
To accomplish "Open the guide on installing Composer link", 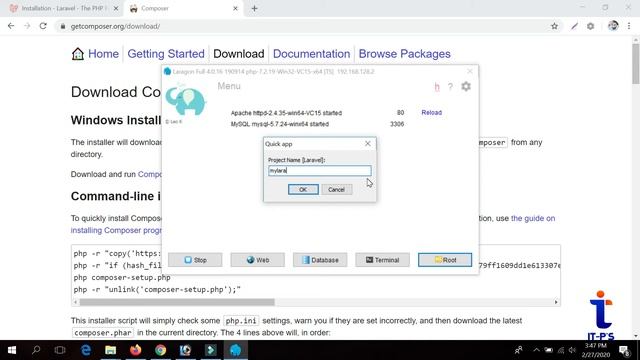I will pos(533,218).
